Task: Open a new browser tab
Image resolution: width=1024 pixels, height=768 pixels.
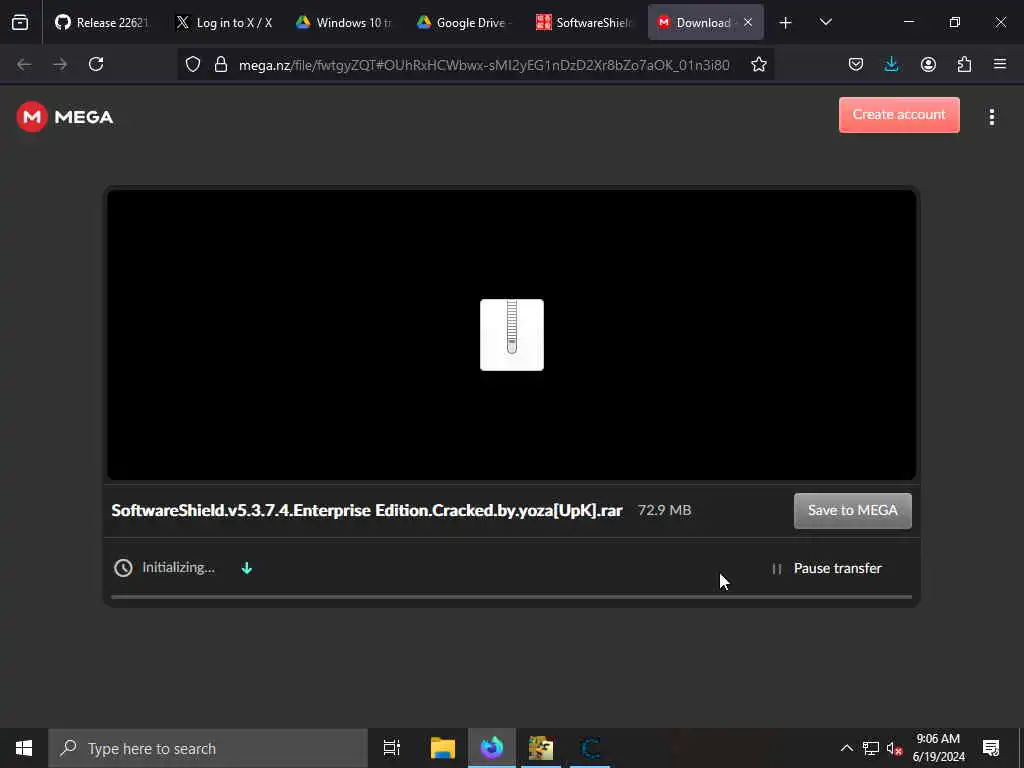Action: point(786,23)
